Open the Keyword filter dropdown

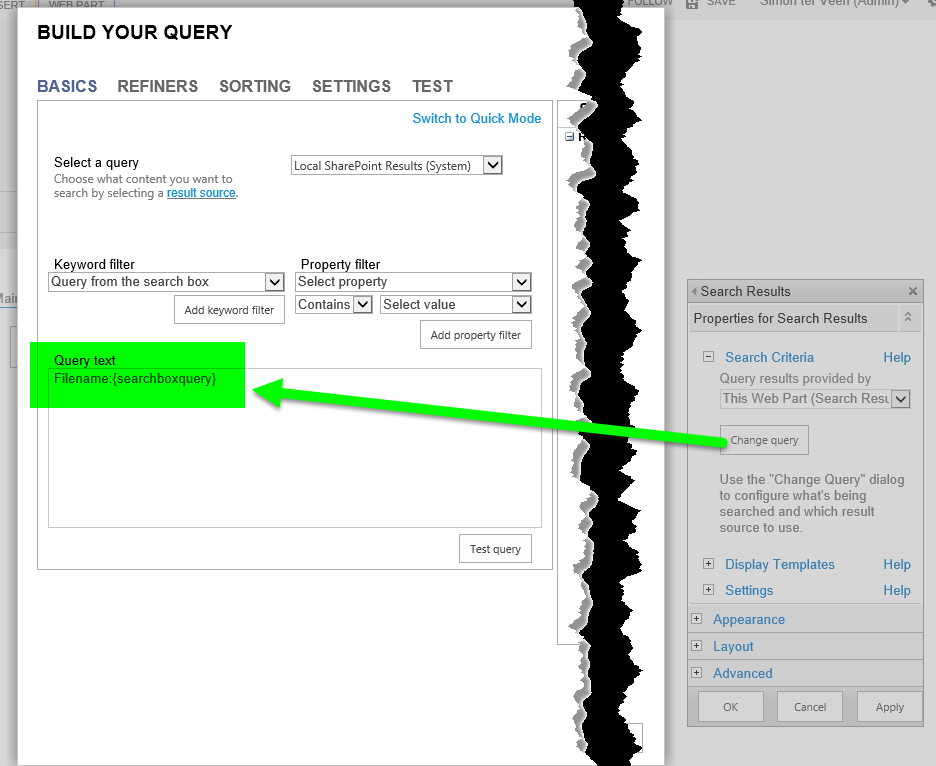pos(166,282)
